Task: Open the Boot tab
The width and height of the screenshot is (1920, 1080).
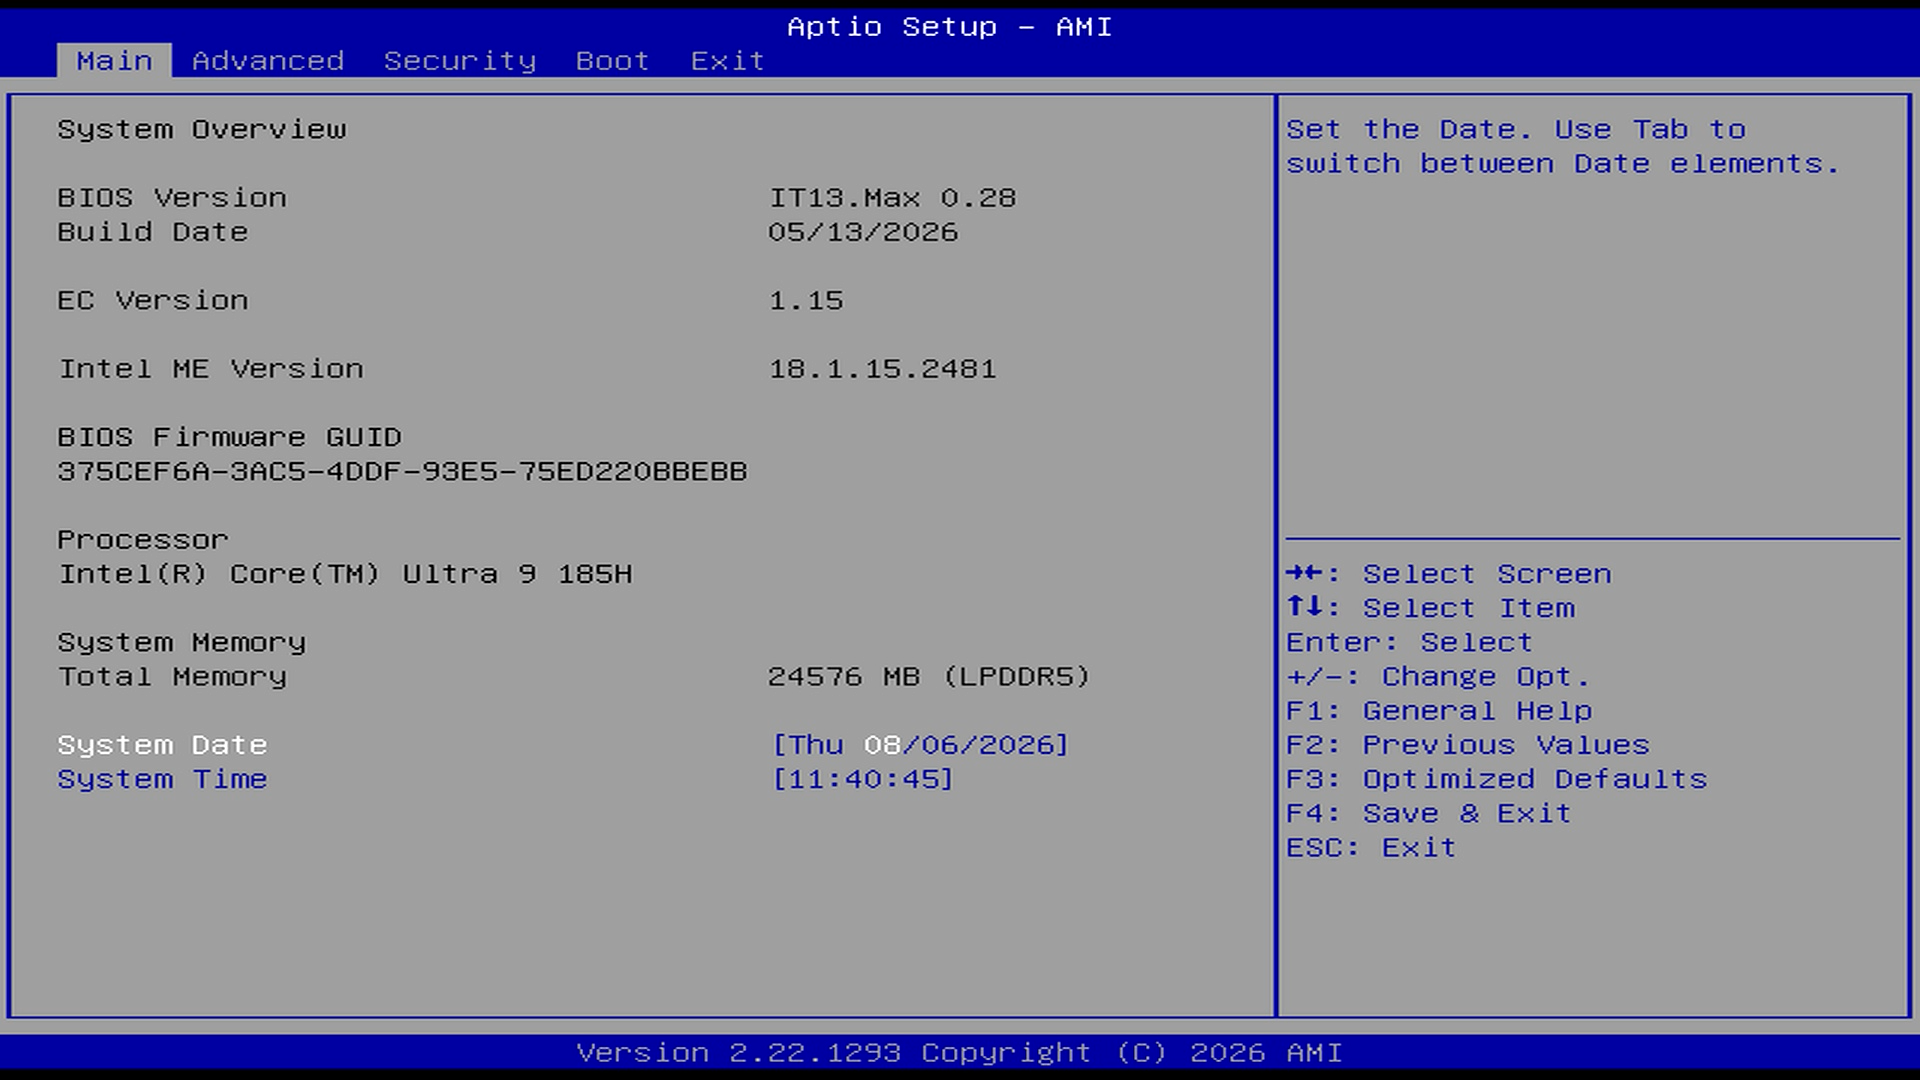Action: tap(612, 61)
